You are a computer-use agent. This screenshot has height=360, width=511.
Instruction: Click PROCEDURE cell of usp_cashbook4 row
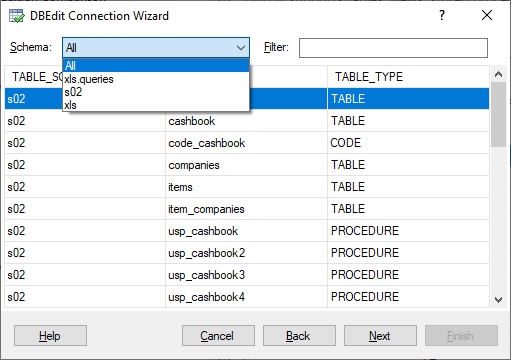[408, 297]
